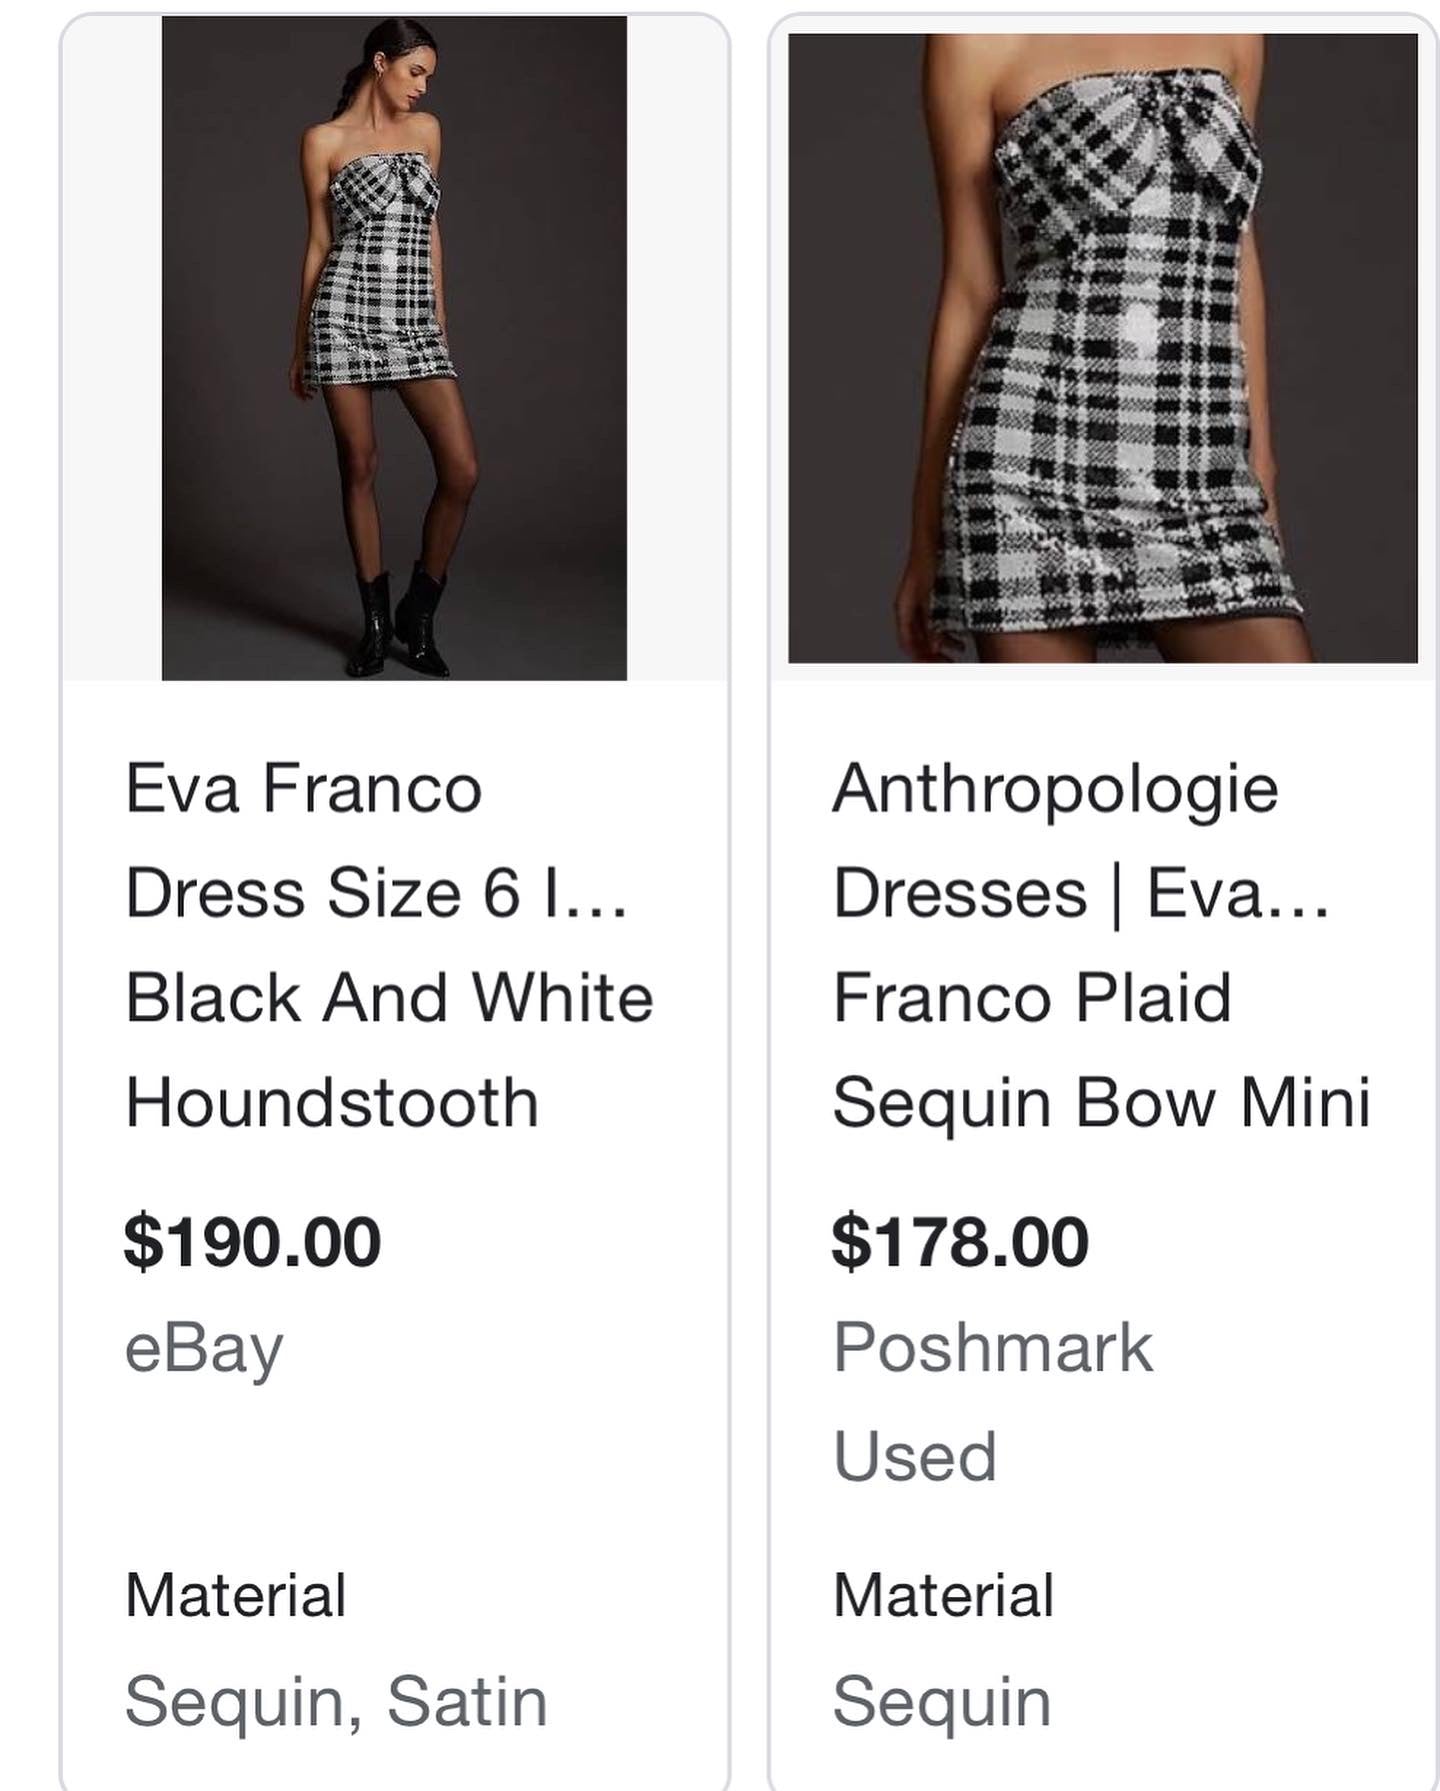Click the 'Used' condition label
The image size is (1440, 1791).
coord(915,1456)
